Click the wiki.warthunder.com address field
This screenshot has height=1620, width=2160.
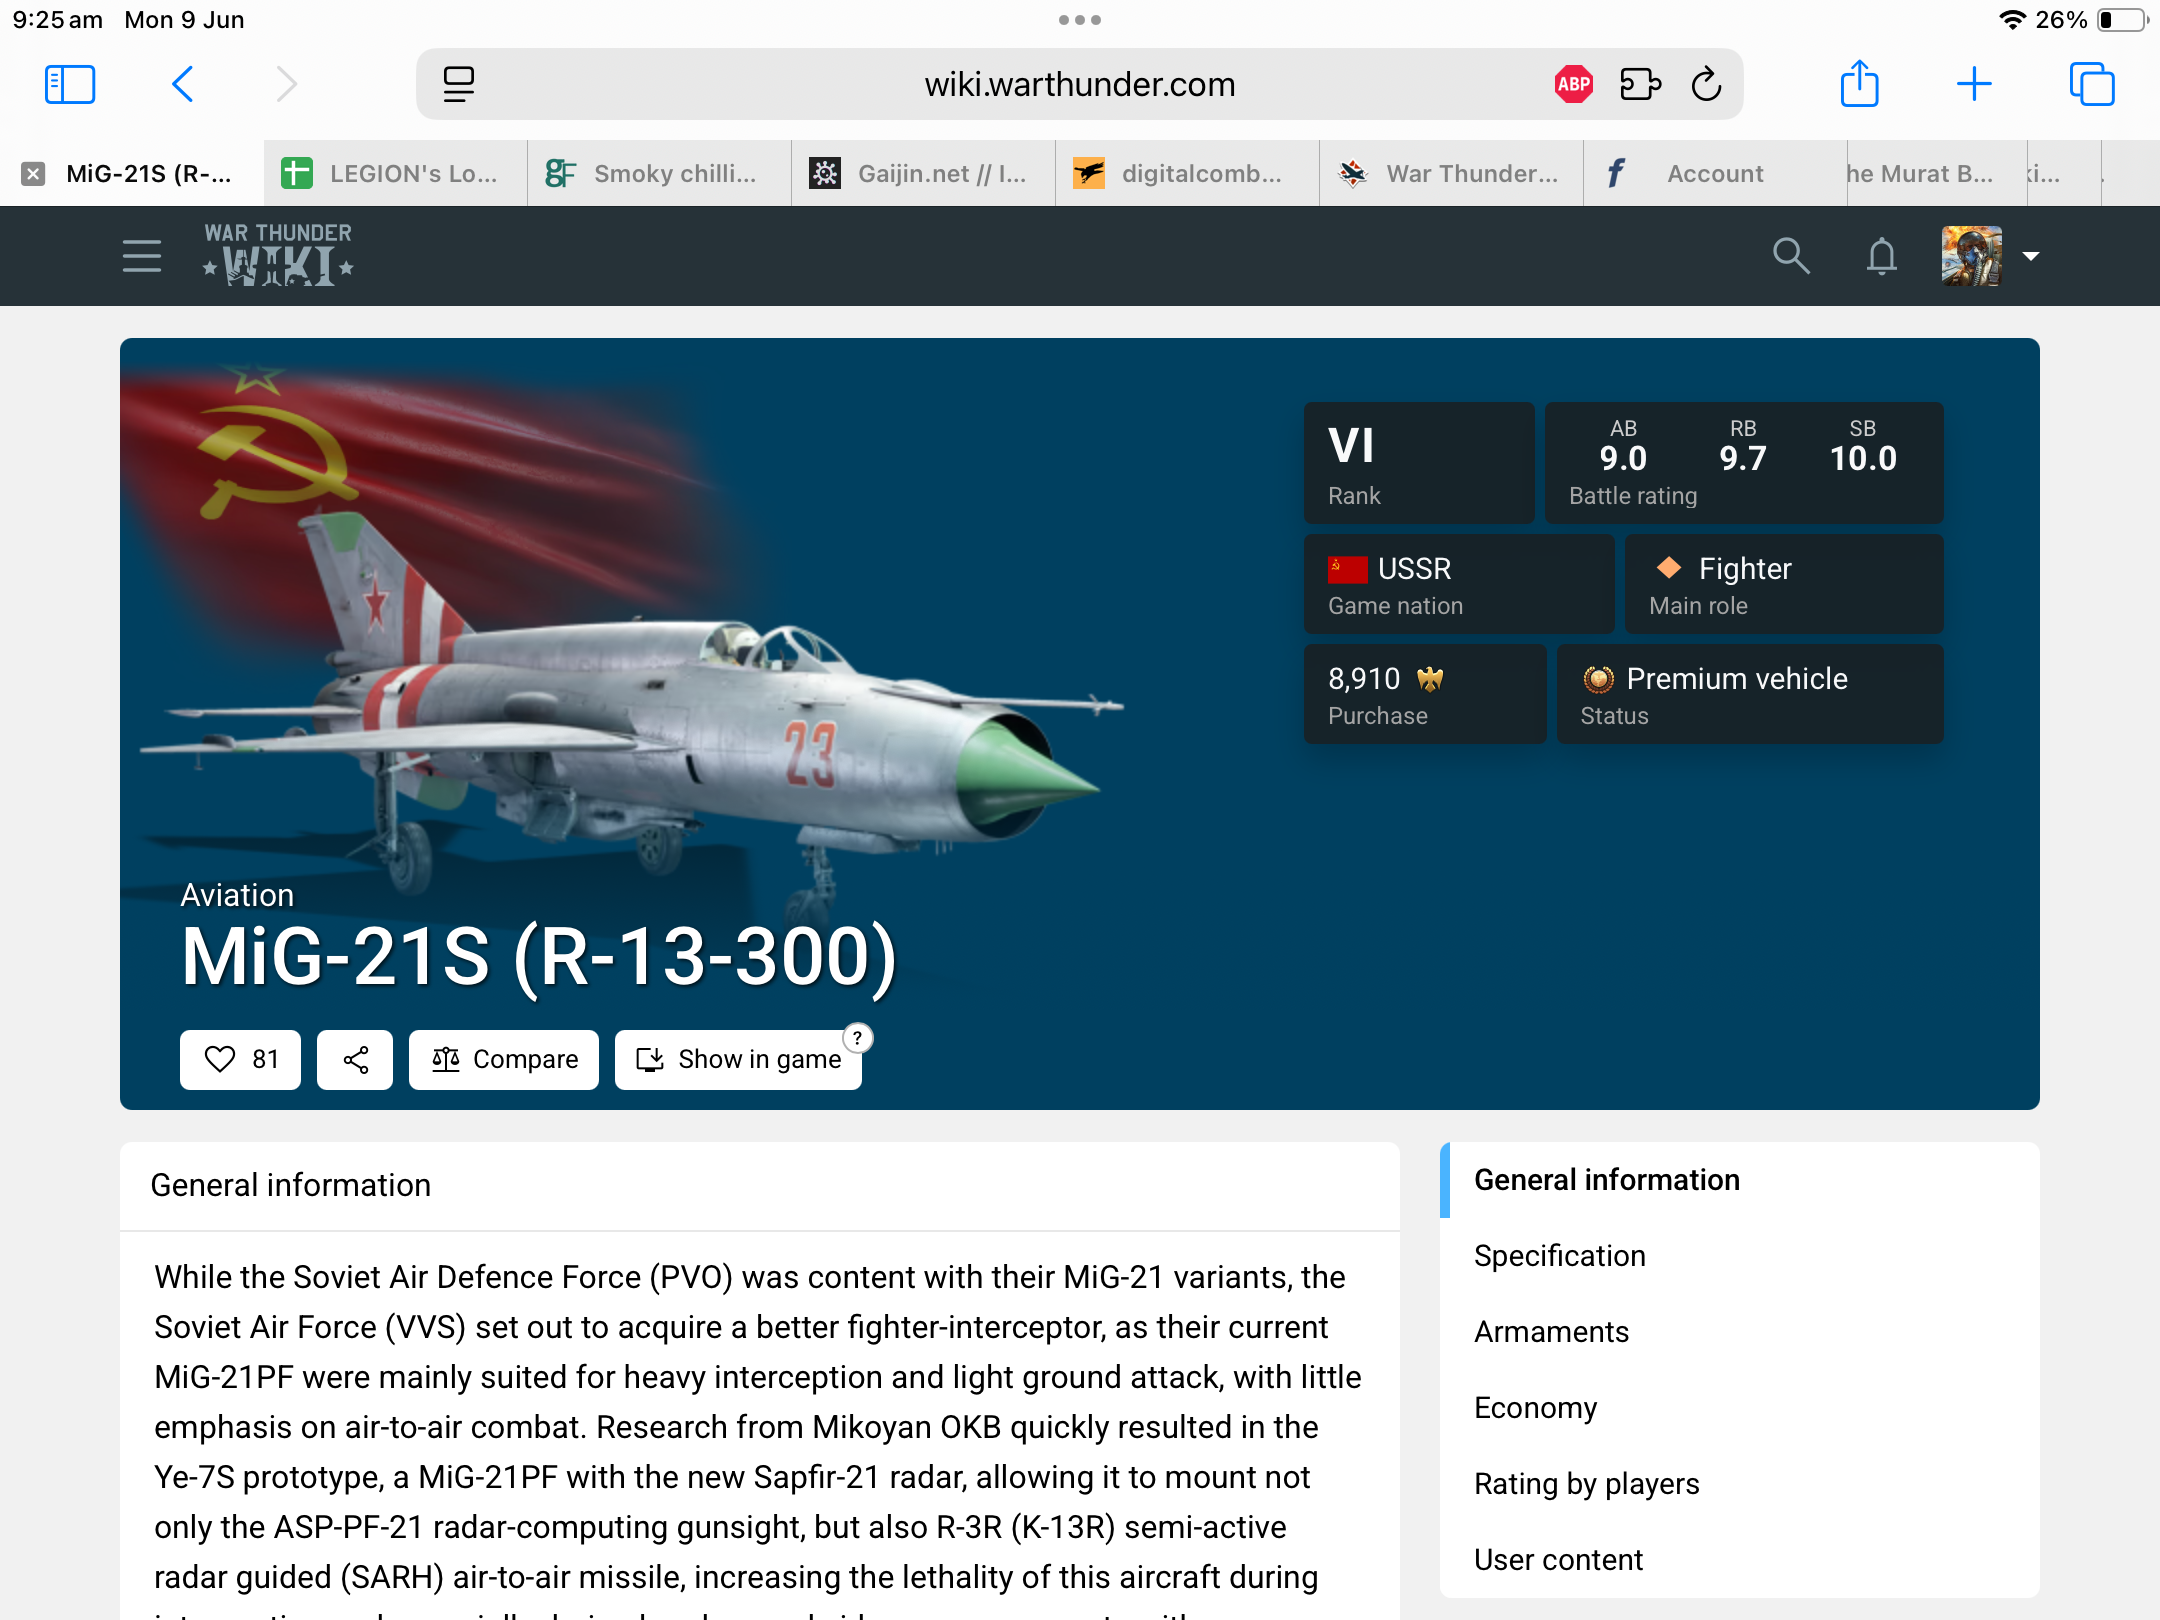tap(1080, 84)
